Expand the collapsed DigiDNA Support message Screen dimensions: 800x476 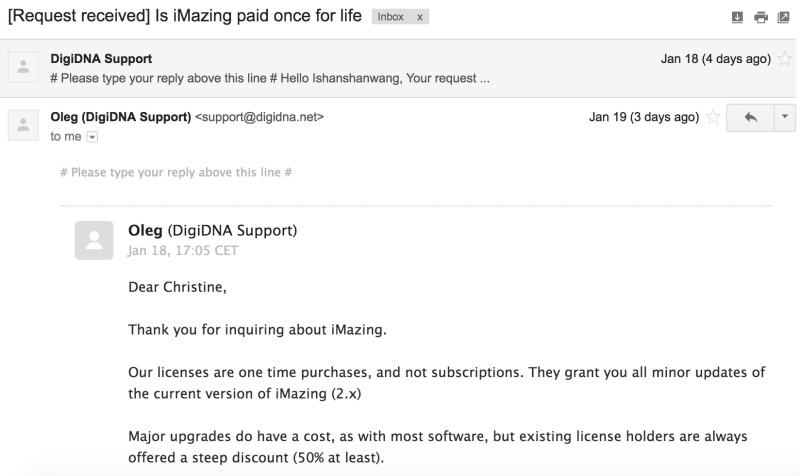[x=398, y=68]
